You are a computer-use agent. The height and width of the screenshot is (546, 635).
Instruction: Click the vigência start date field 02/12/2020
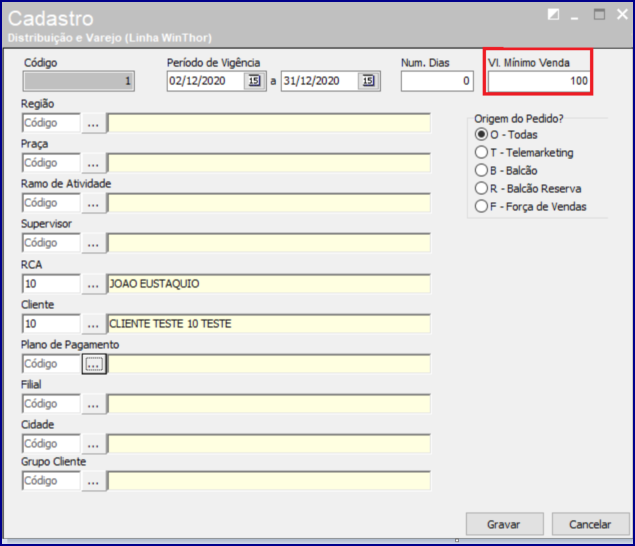pos(206,81)
